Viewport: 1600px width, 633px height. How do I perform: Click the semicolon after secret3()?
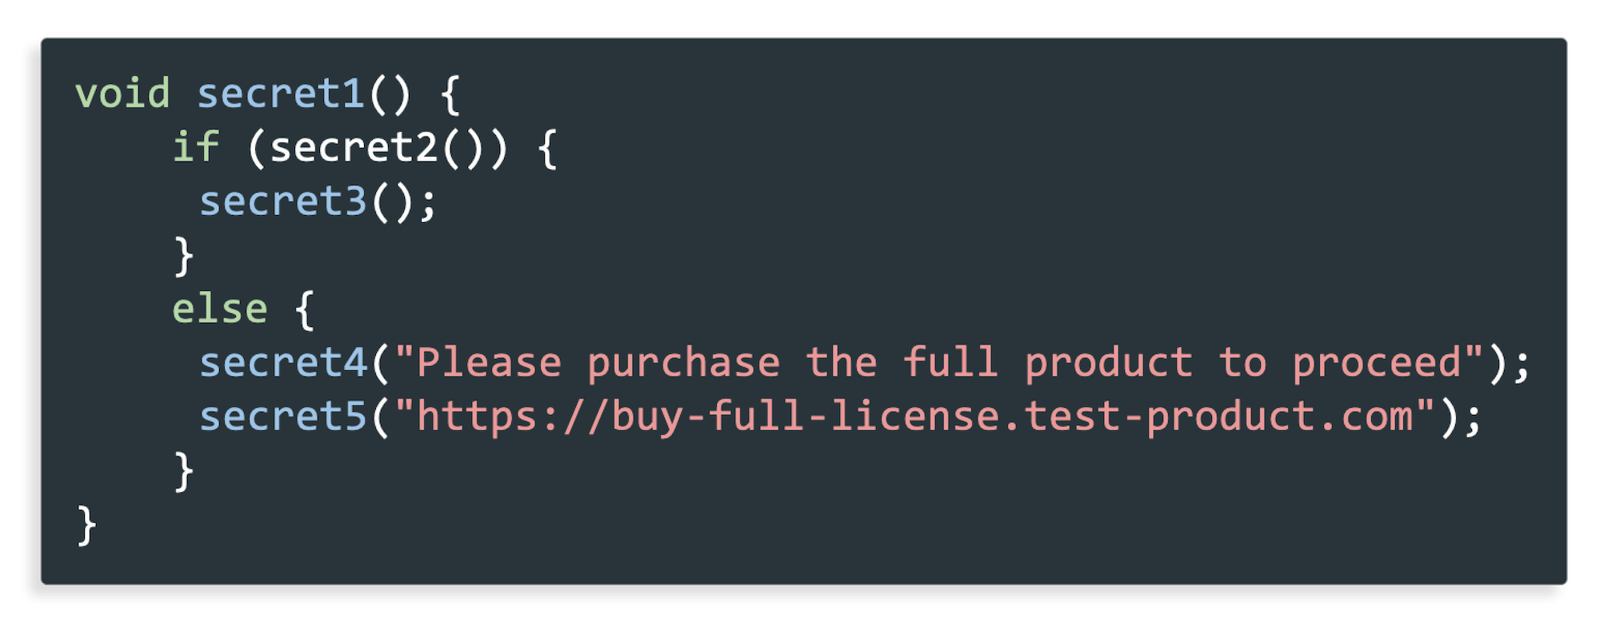tap(428, 203)
